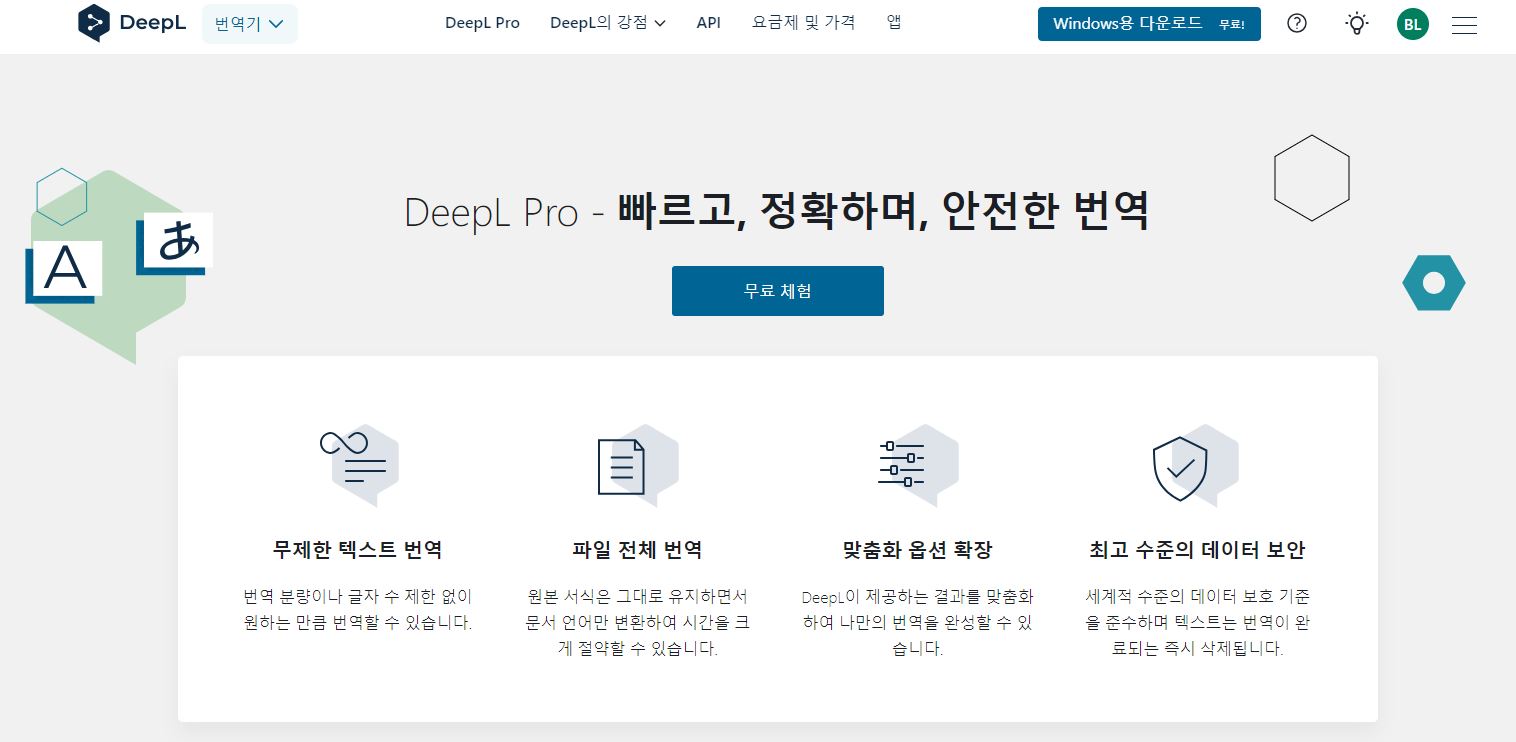Viewport: 1516px width, 742px height.
Task: Open the help question mark icon
Action: (1297, 24)
